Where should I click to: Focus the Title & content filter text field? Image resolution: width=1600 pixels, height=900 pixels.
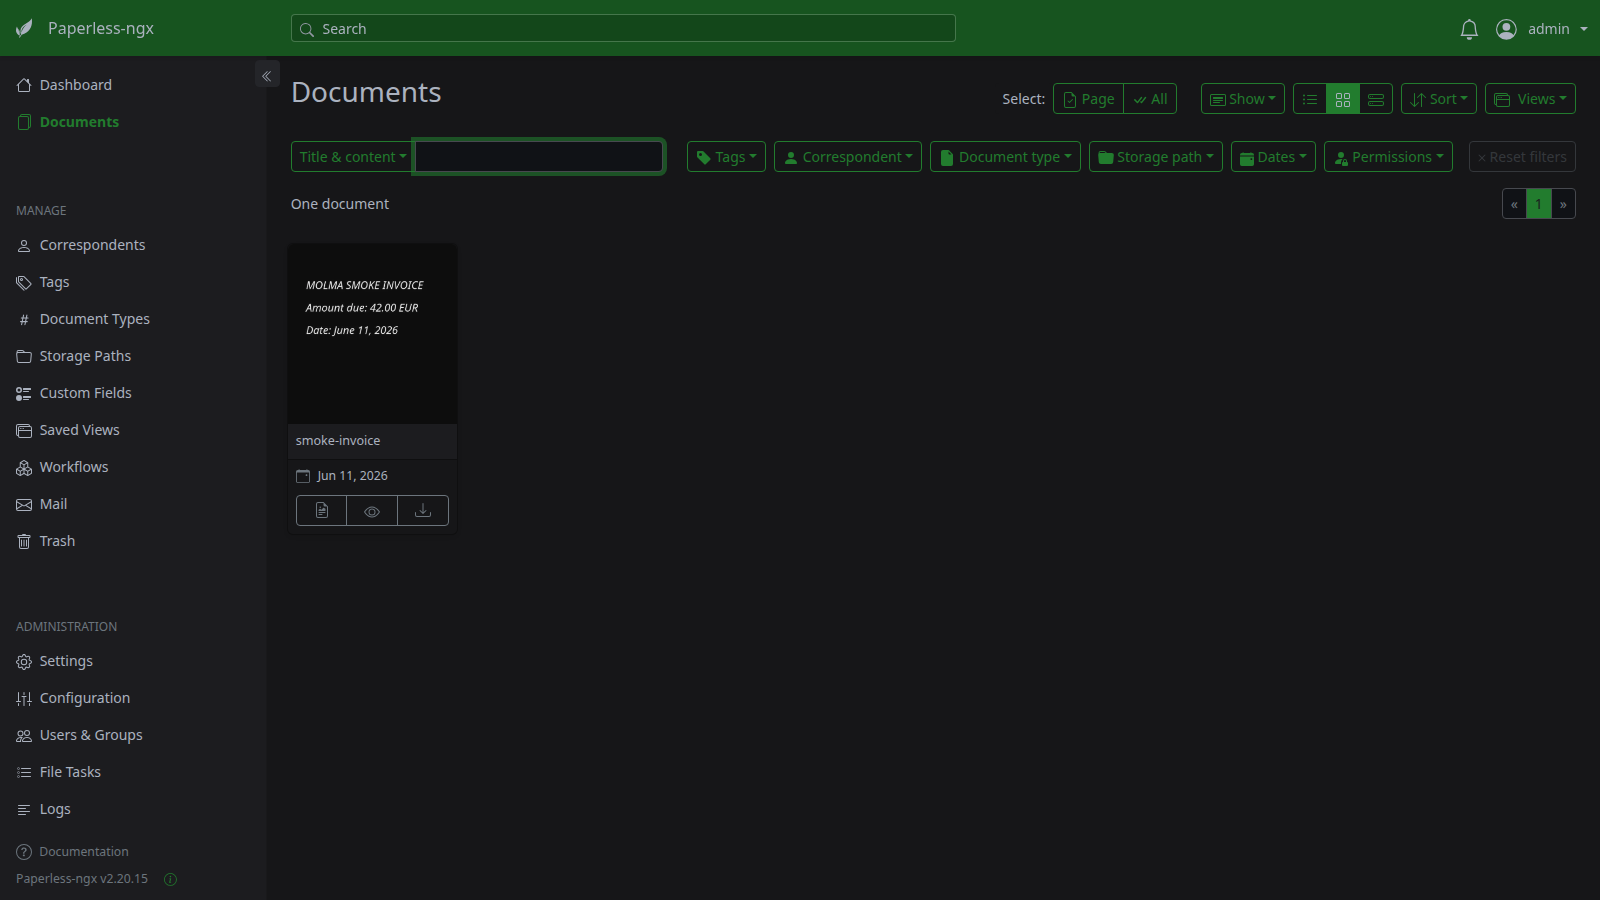coord(539,157)
